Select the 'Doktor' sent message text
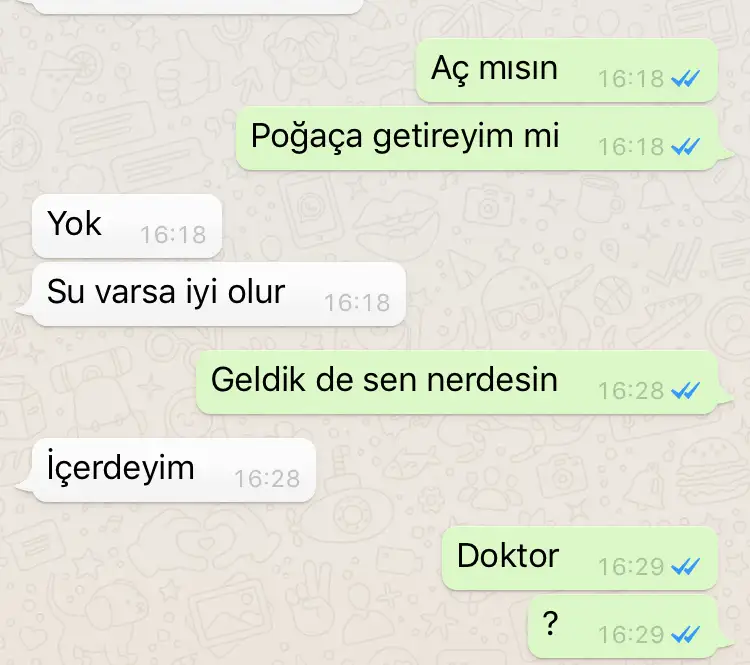This screenshot has height=665, width=750. 508,556
